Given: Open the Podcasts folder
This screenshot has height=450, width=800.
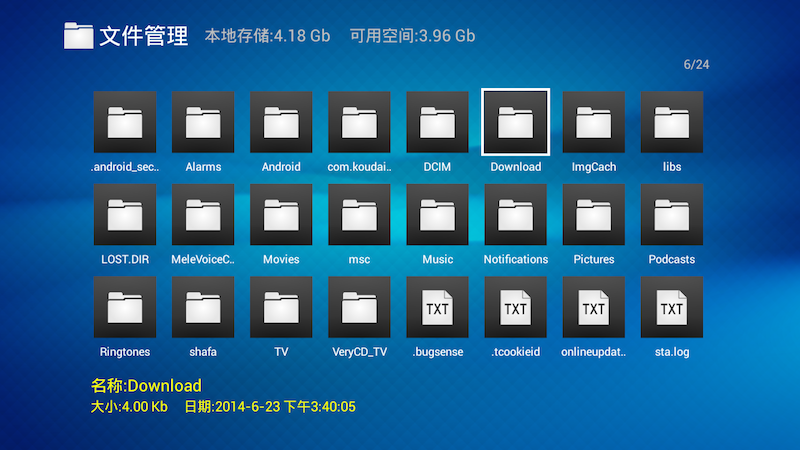Looking at the screenshot, I should (x=672, y=215).
